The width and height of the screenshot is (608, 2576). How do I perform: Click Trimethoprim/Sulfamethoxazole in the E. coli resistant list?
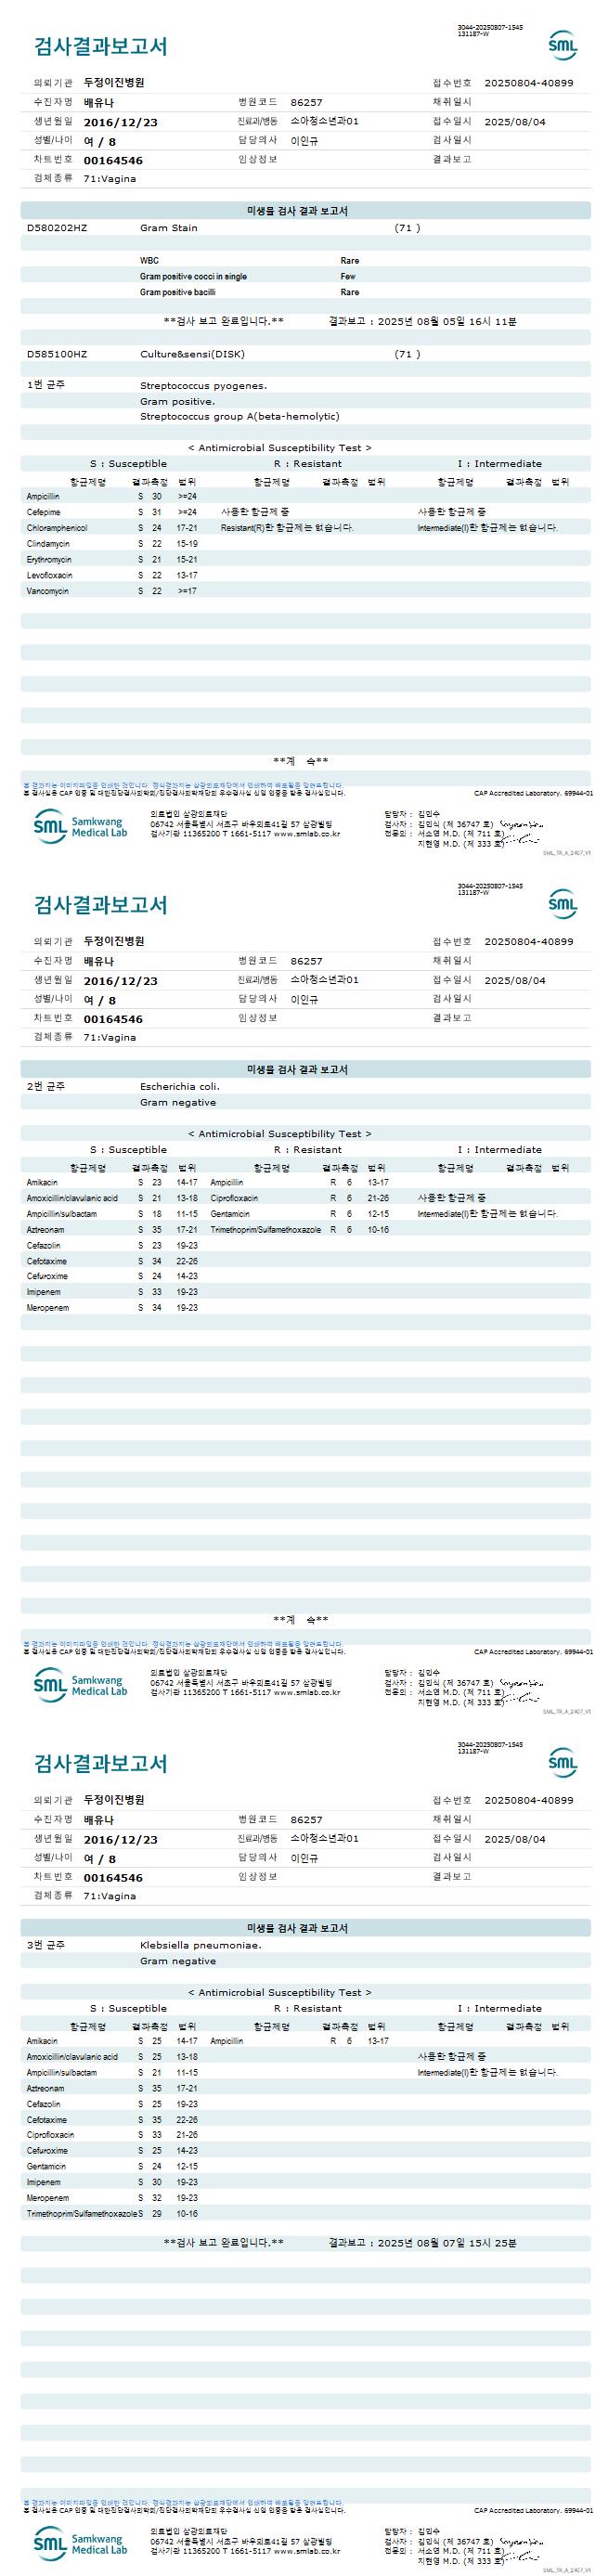(265, 1230)
